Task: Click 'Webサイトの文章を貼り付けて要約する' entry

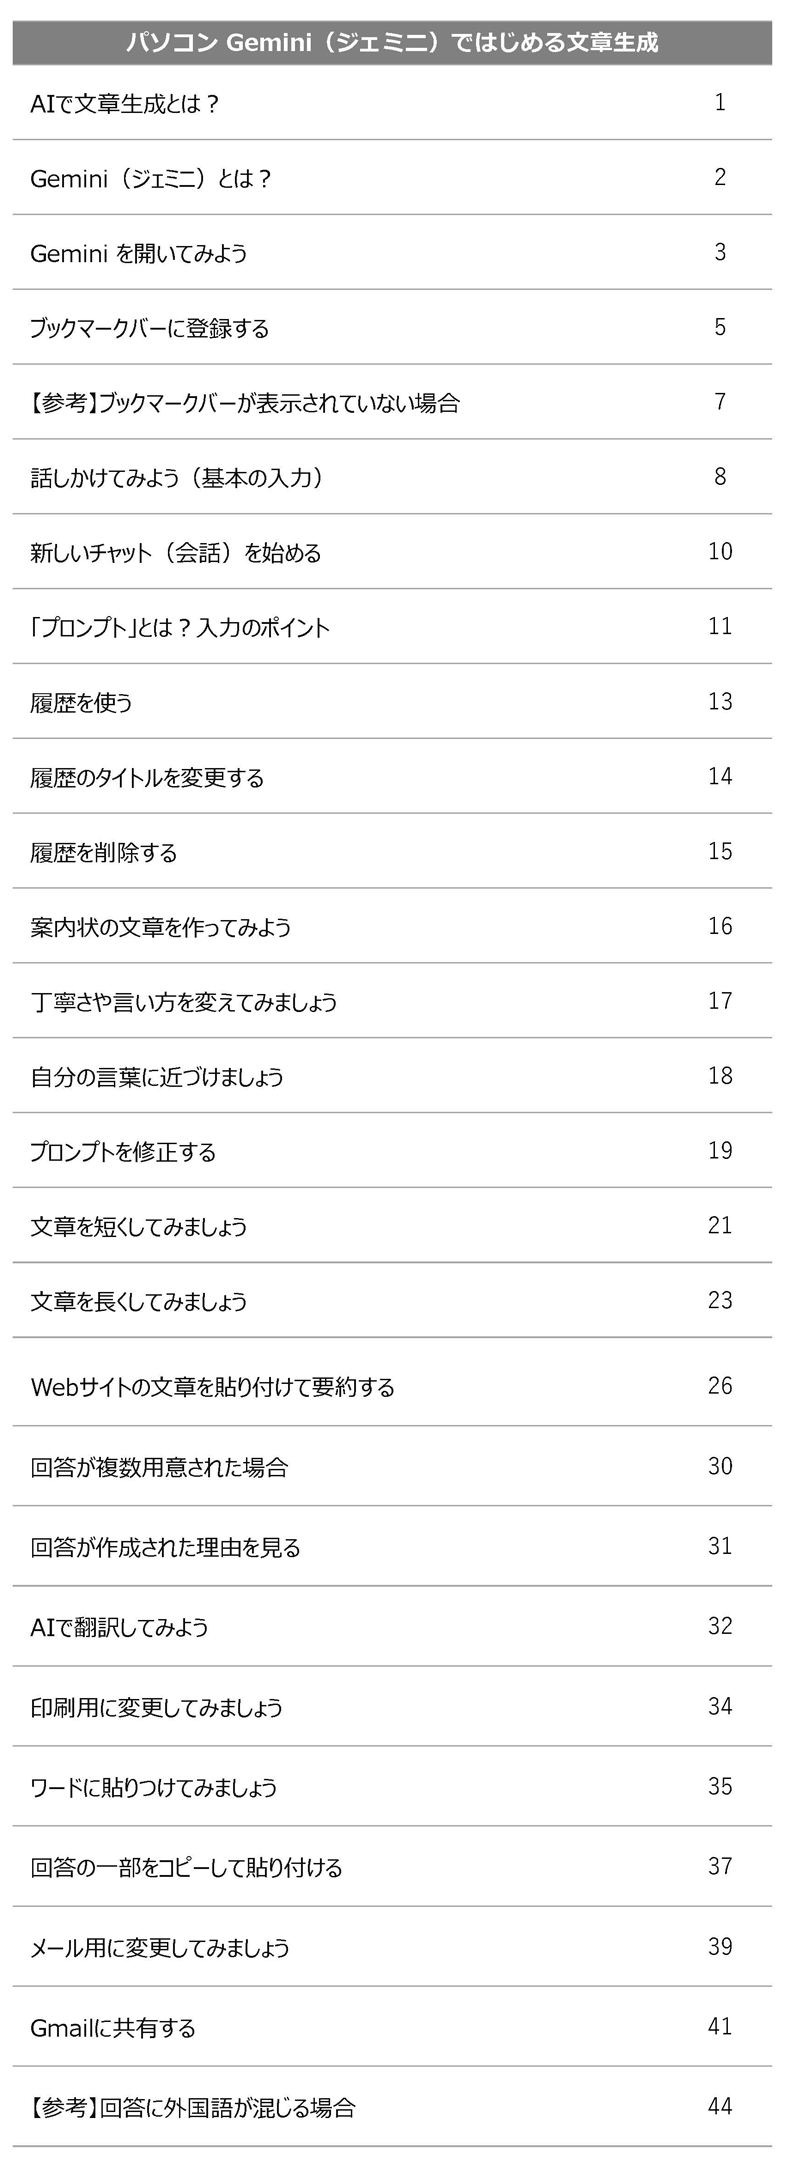Action: coord(213,1387)
